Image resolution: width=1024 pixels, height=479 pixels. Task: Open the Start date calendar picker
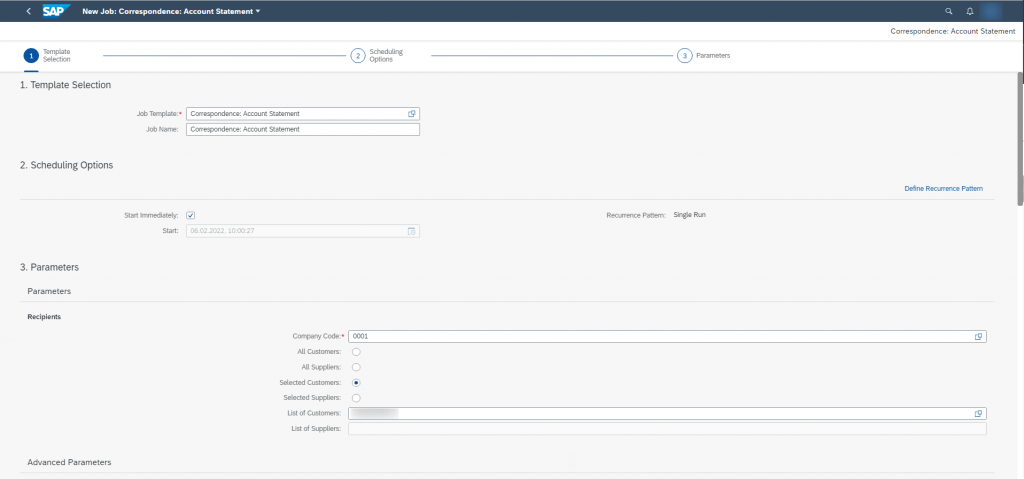click(x=412, y=231)
